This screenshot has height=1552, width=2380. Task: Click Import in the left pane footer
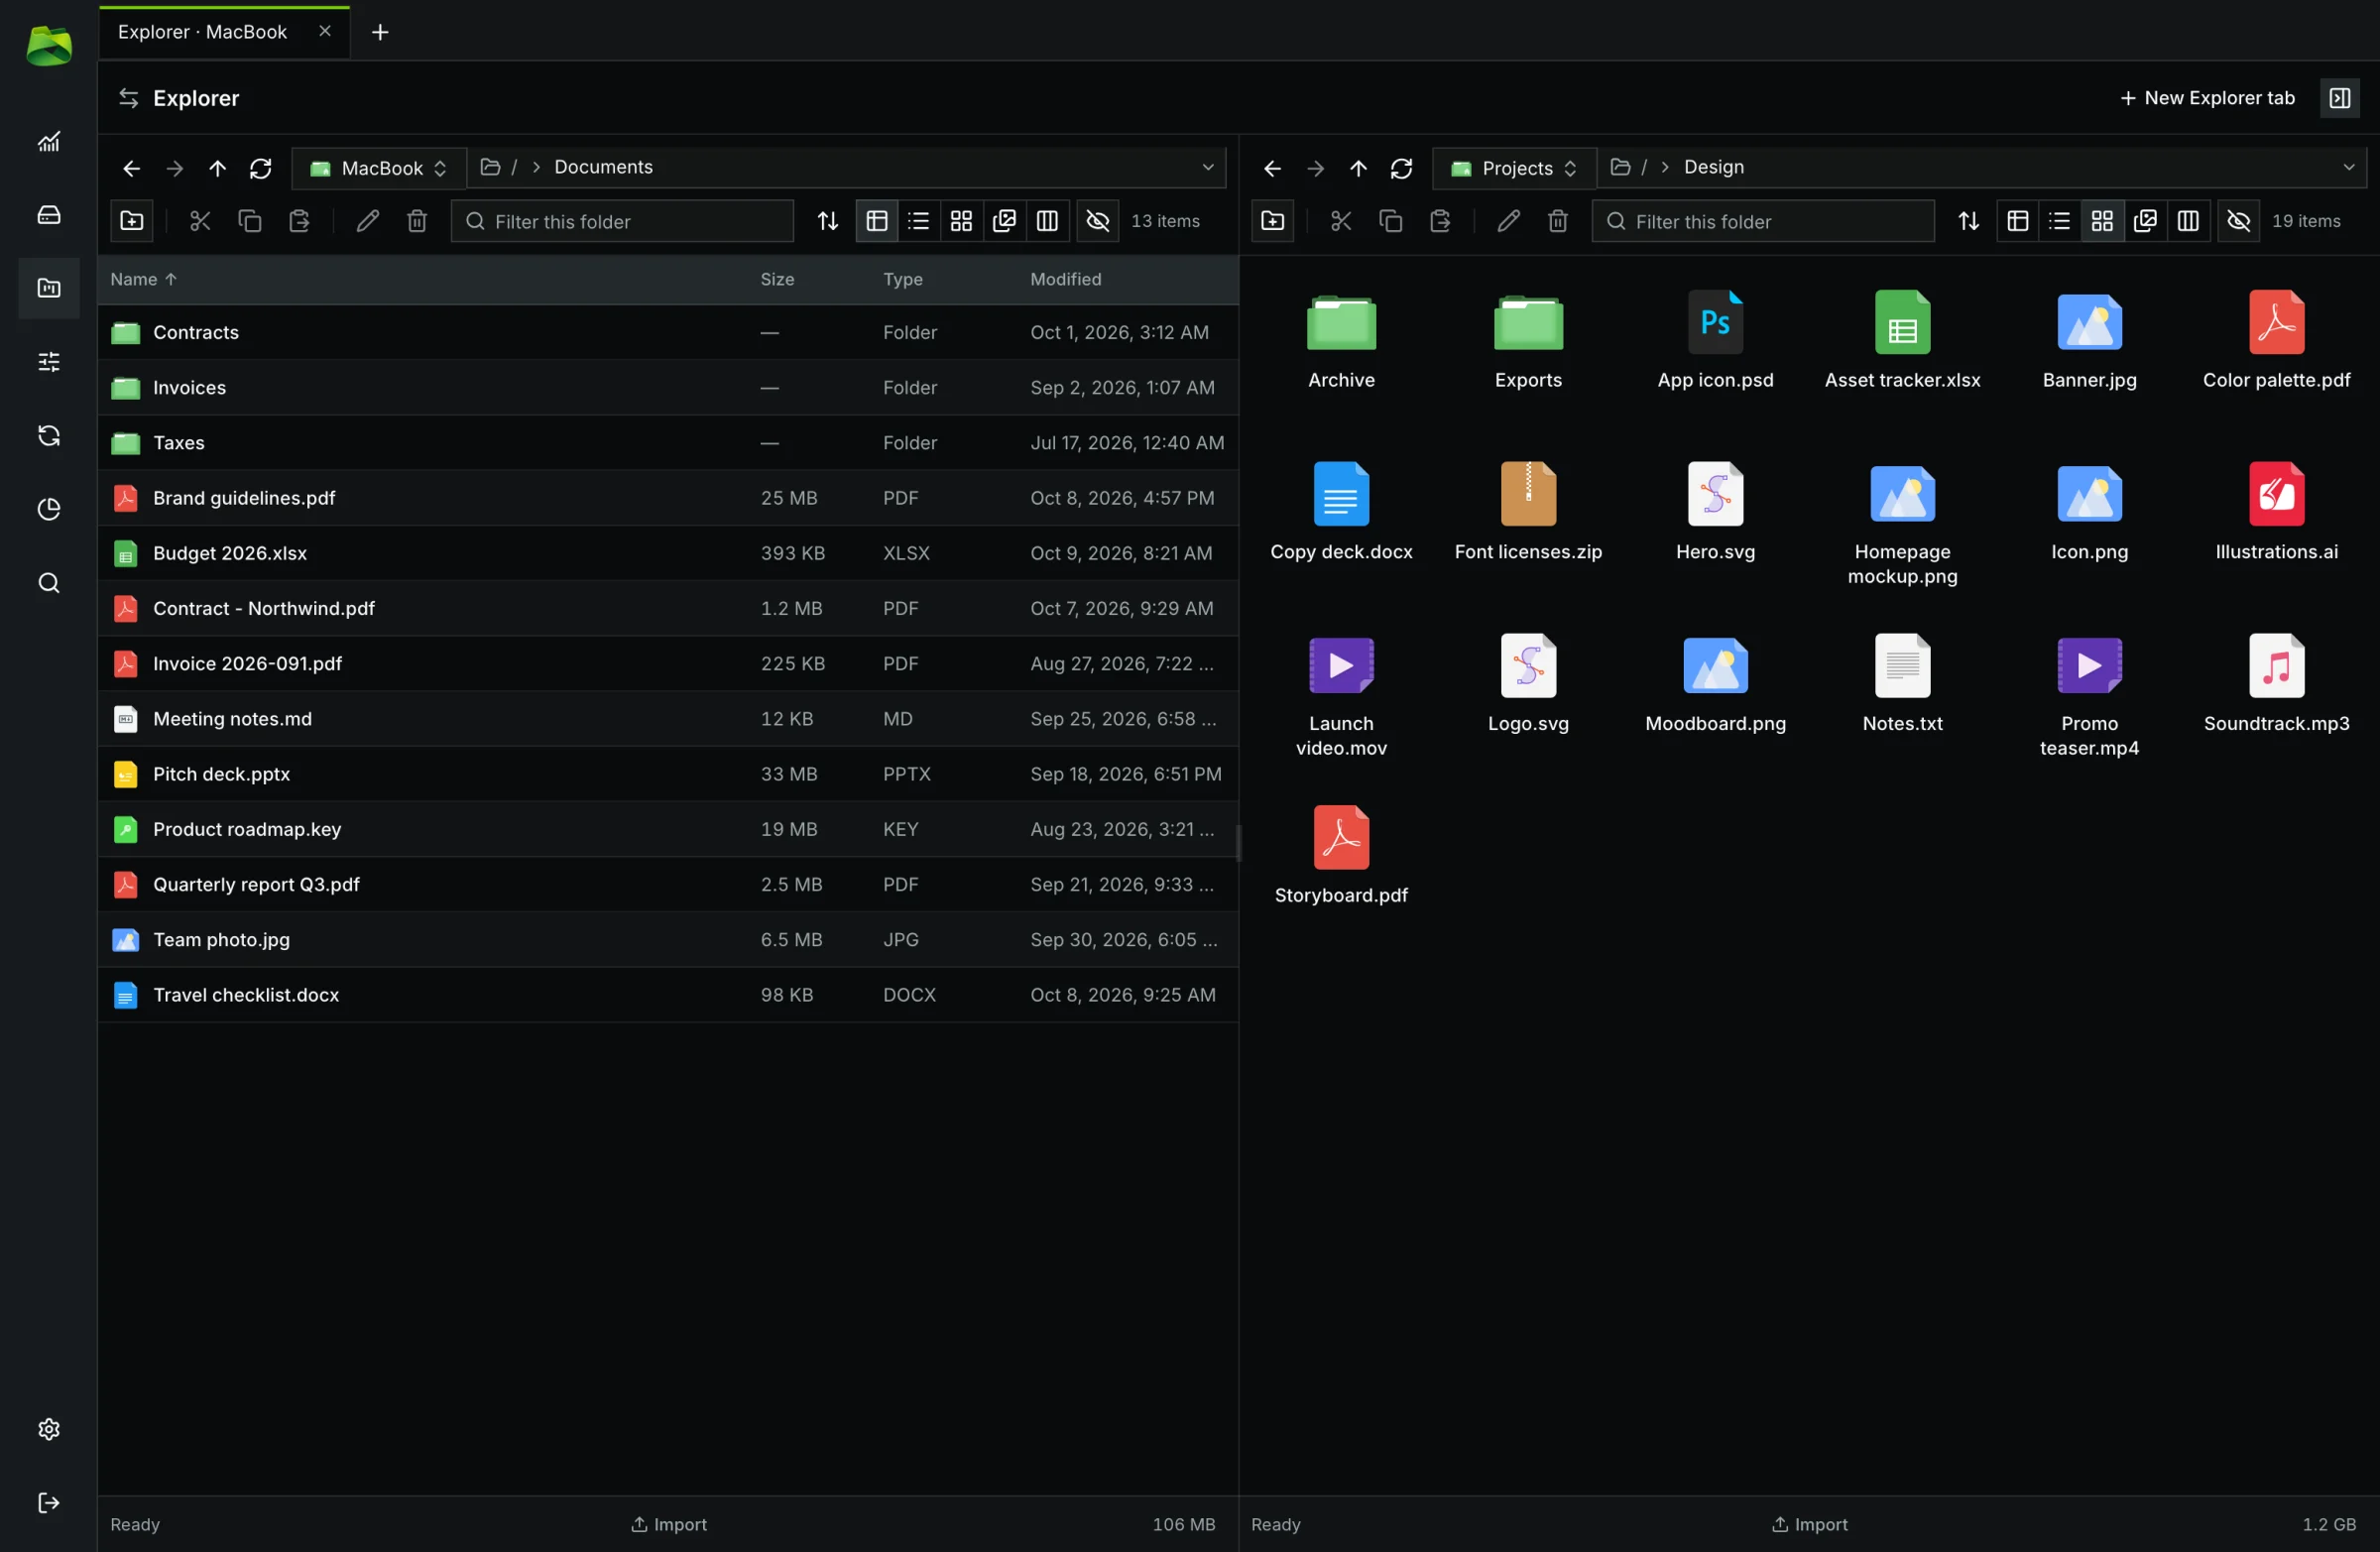(669, 1525)
